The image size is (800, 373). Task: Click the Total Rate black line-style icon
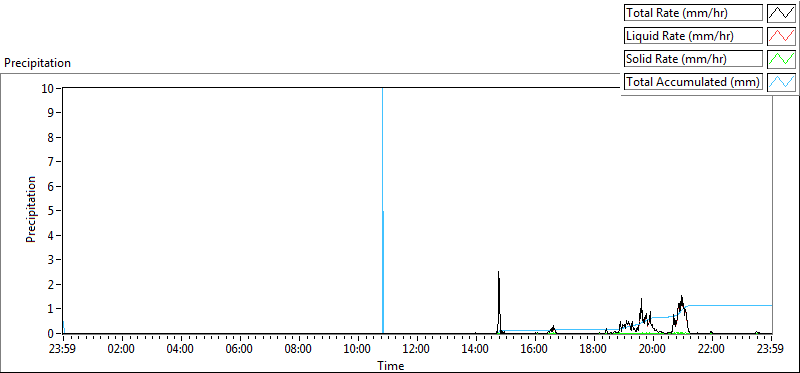point(782,13)
